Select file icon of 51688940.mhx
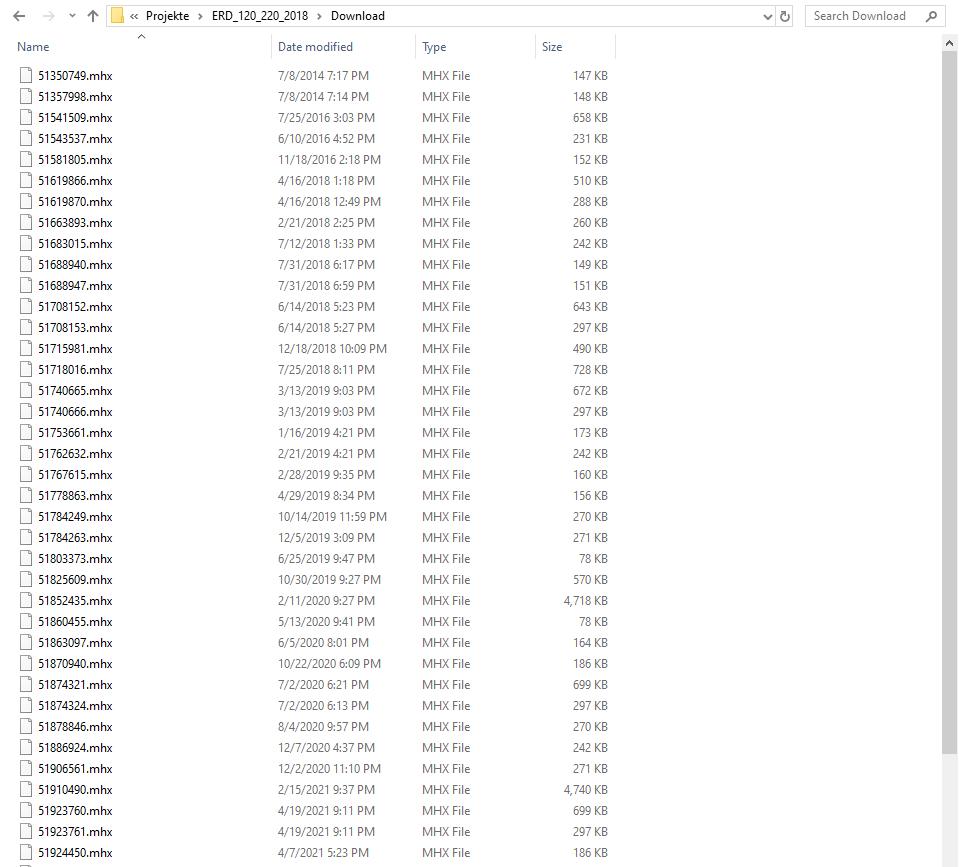959x867 pixels. click(x=26, y=264)
